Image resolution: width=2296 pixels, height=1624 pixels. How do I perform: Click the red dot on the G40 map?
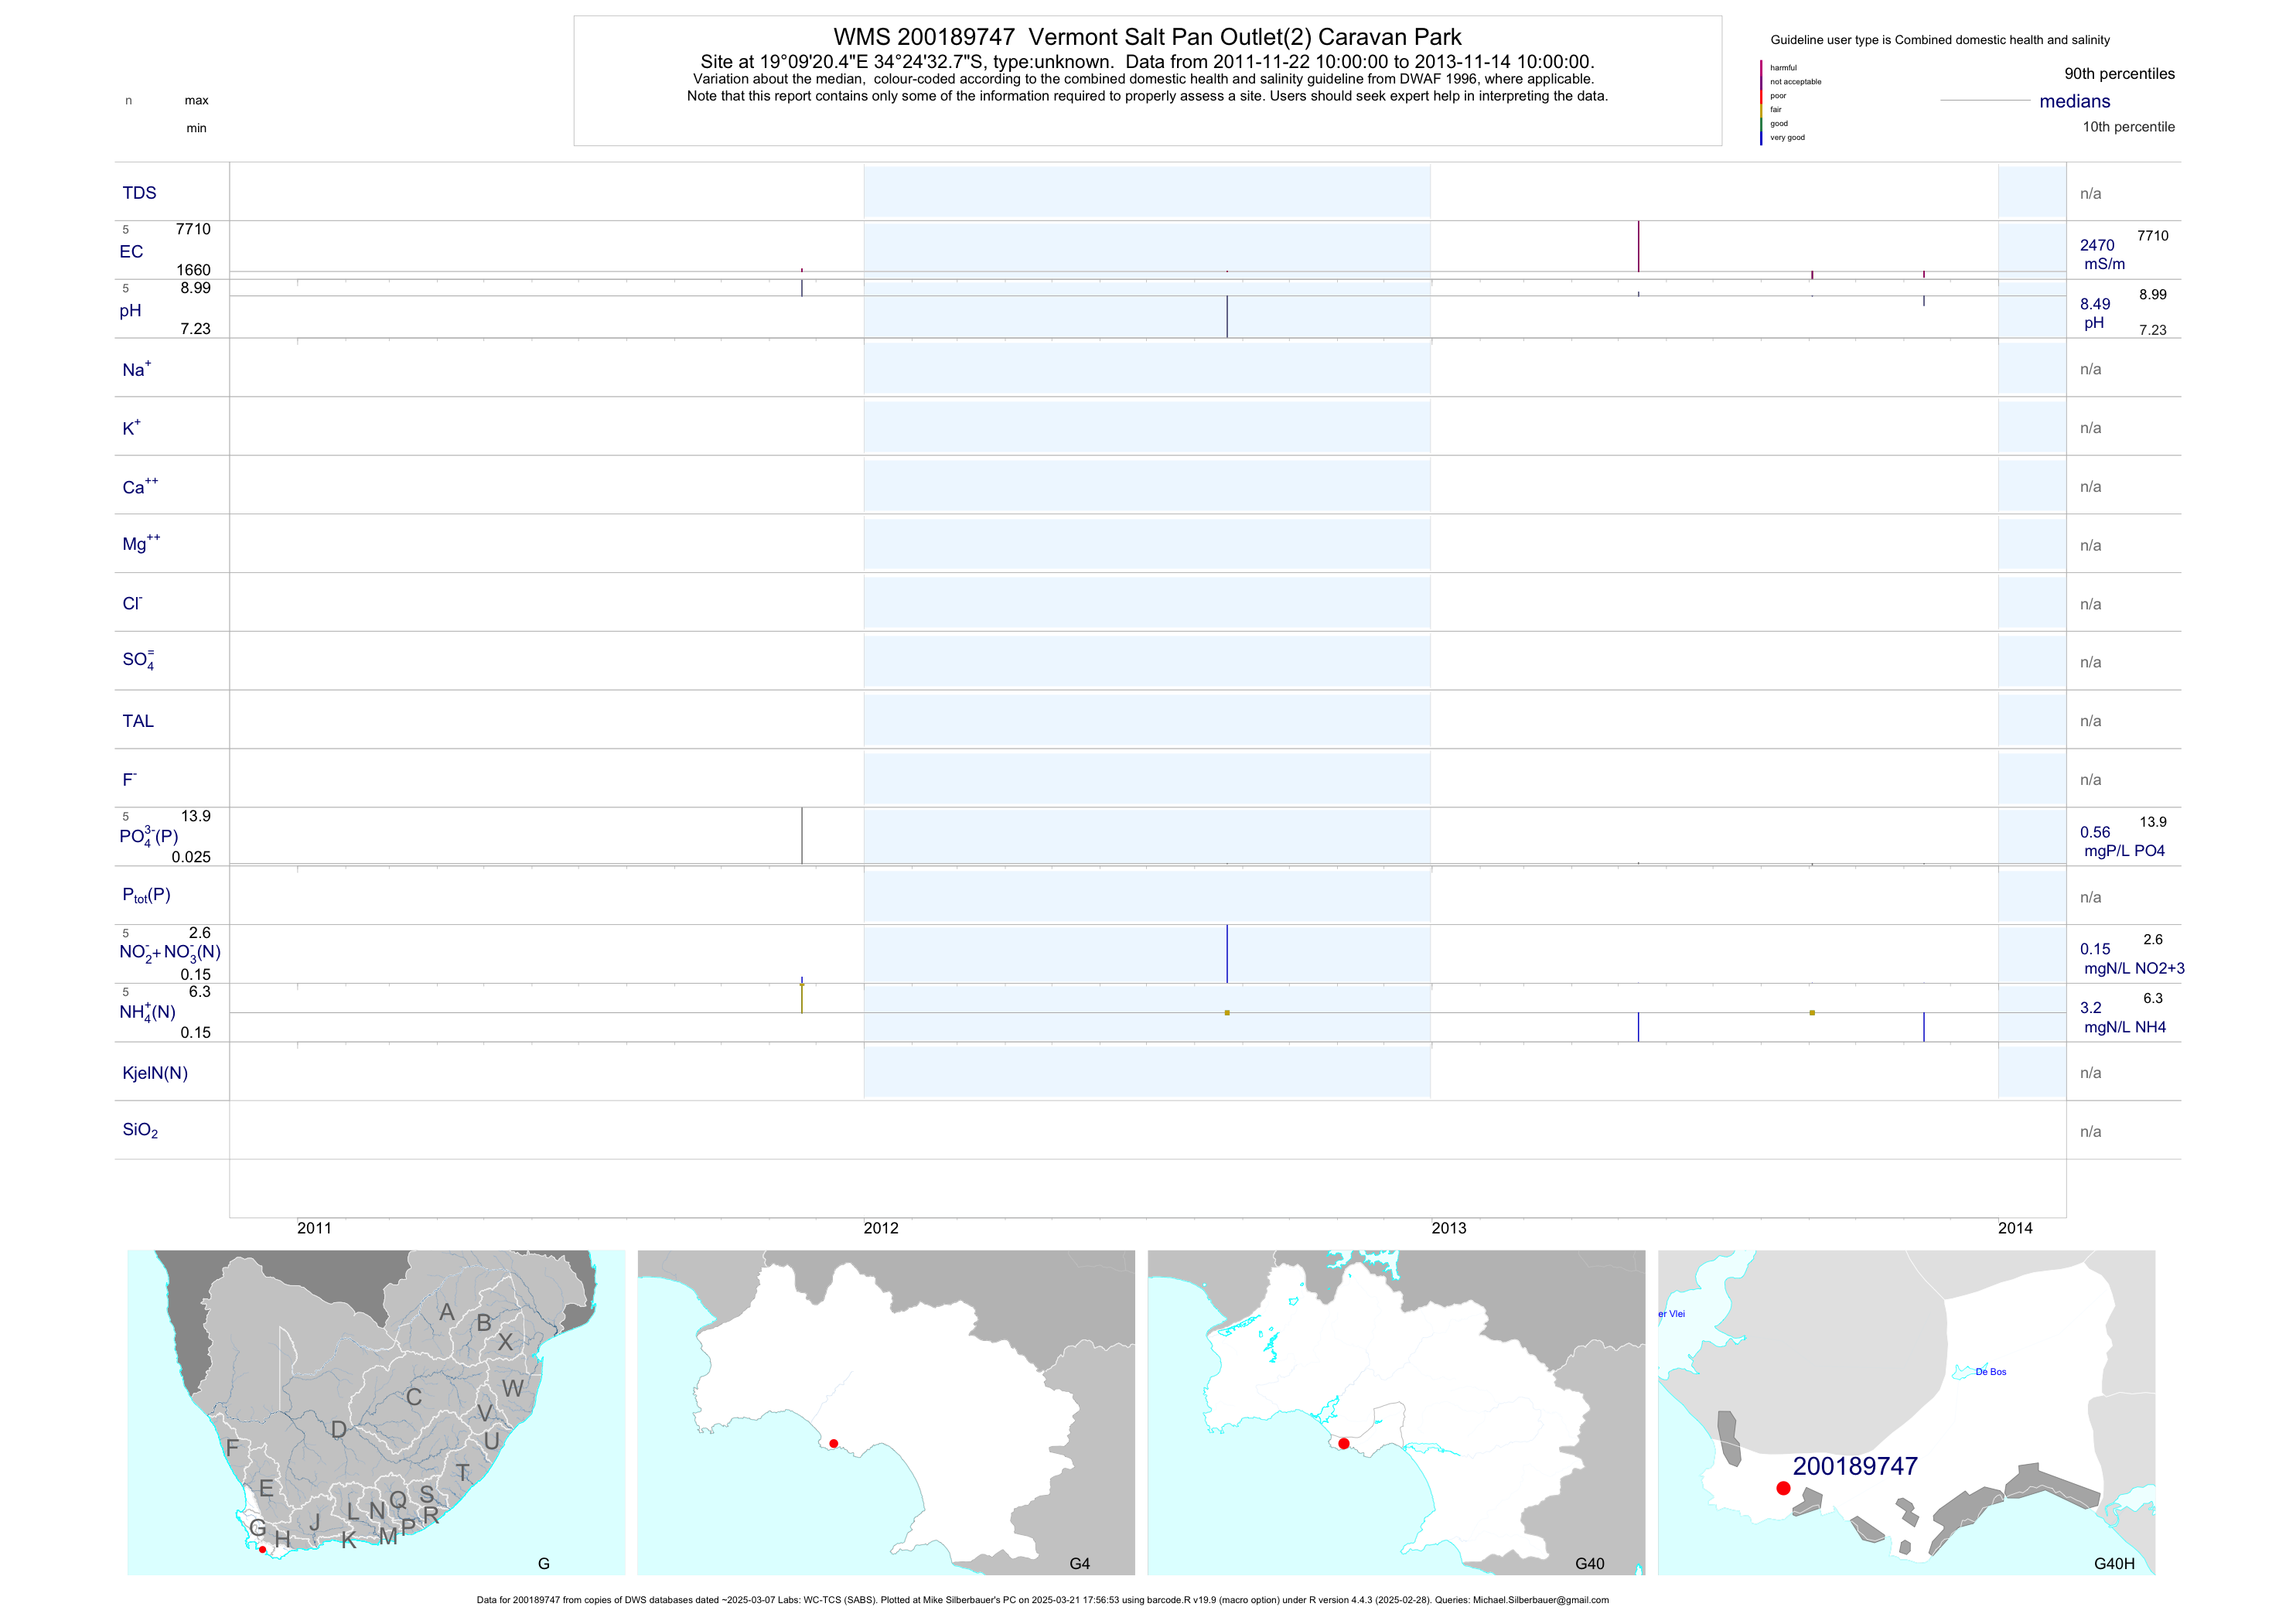1344,1443
